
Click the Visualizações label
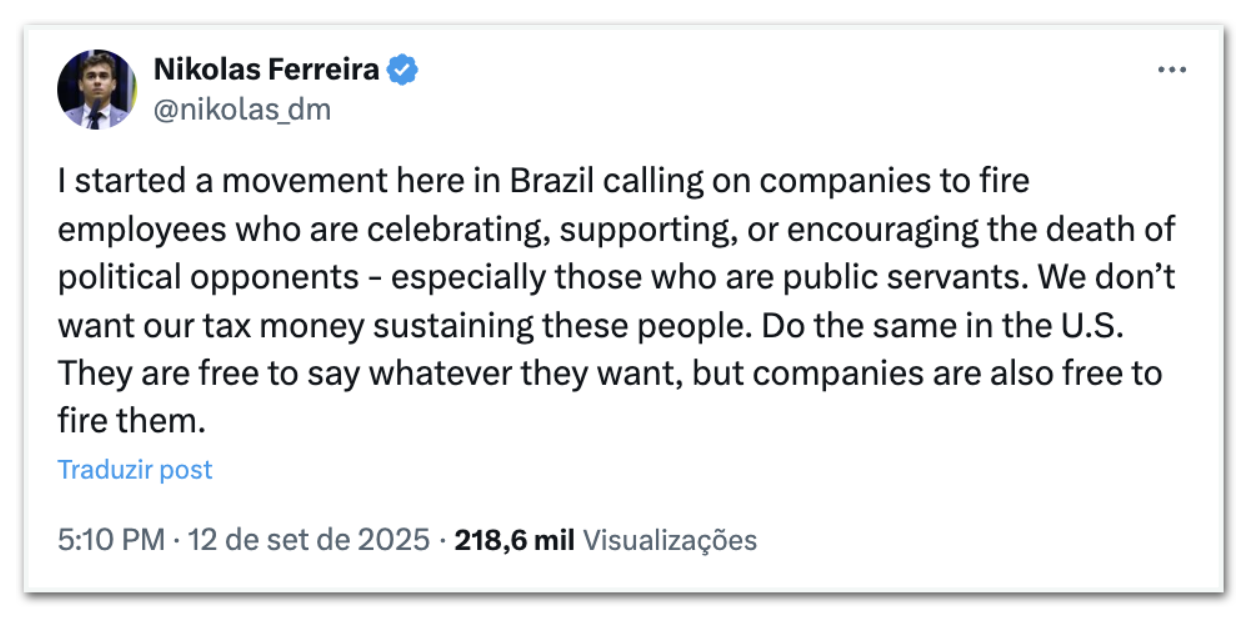(669, 541)
